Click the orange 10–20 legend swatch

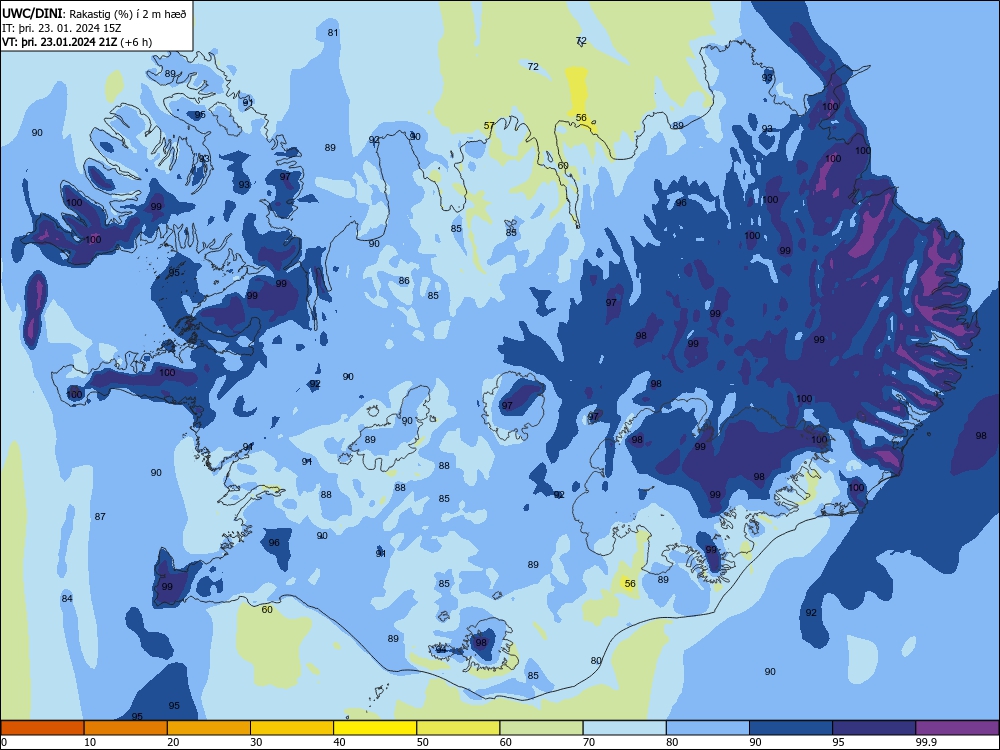(x=126, y=728)
